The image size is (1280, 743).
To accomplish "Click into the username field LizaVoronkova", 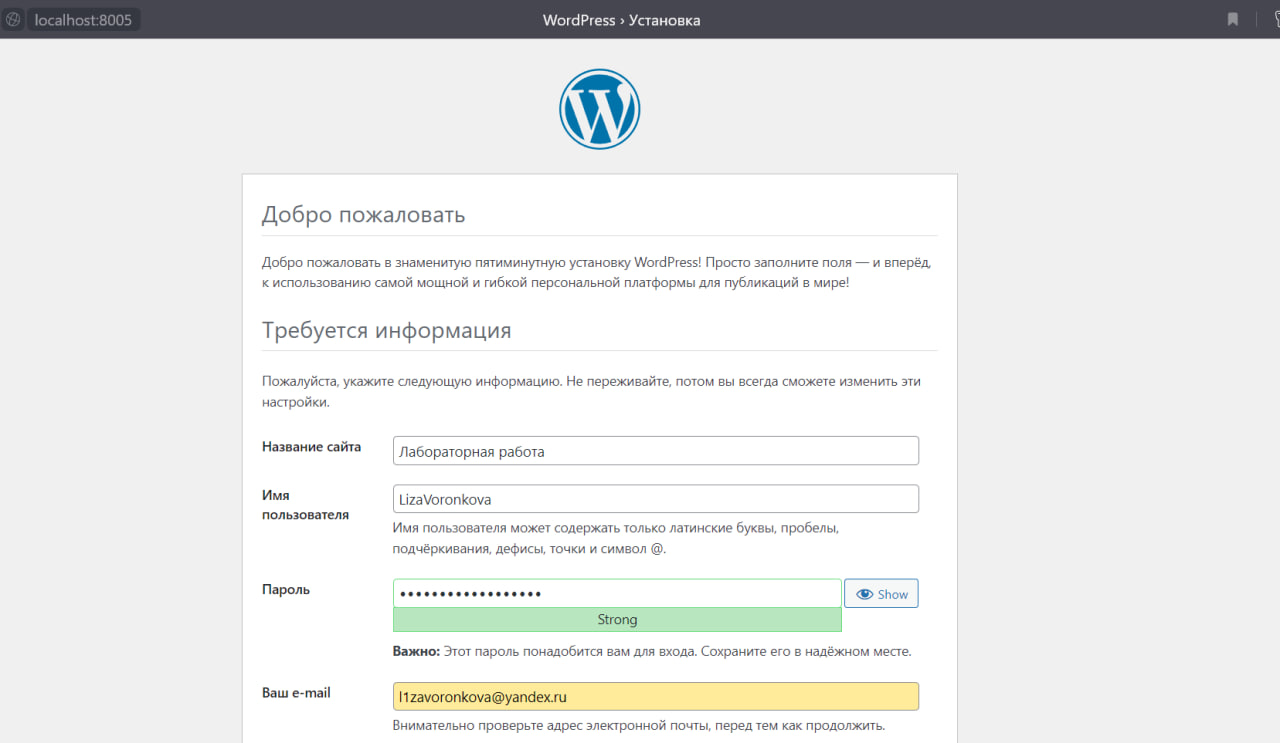I will (x=656, y=499).
